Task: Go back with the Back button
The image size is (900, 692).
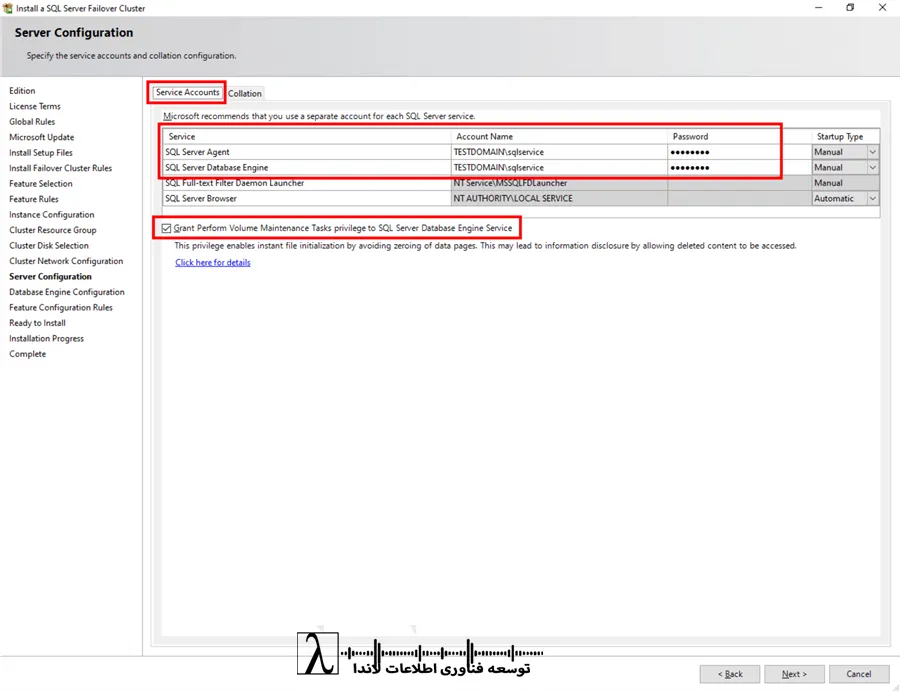Action: [730, 674]
